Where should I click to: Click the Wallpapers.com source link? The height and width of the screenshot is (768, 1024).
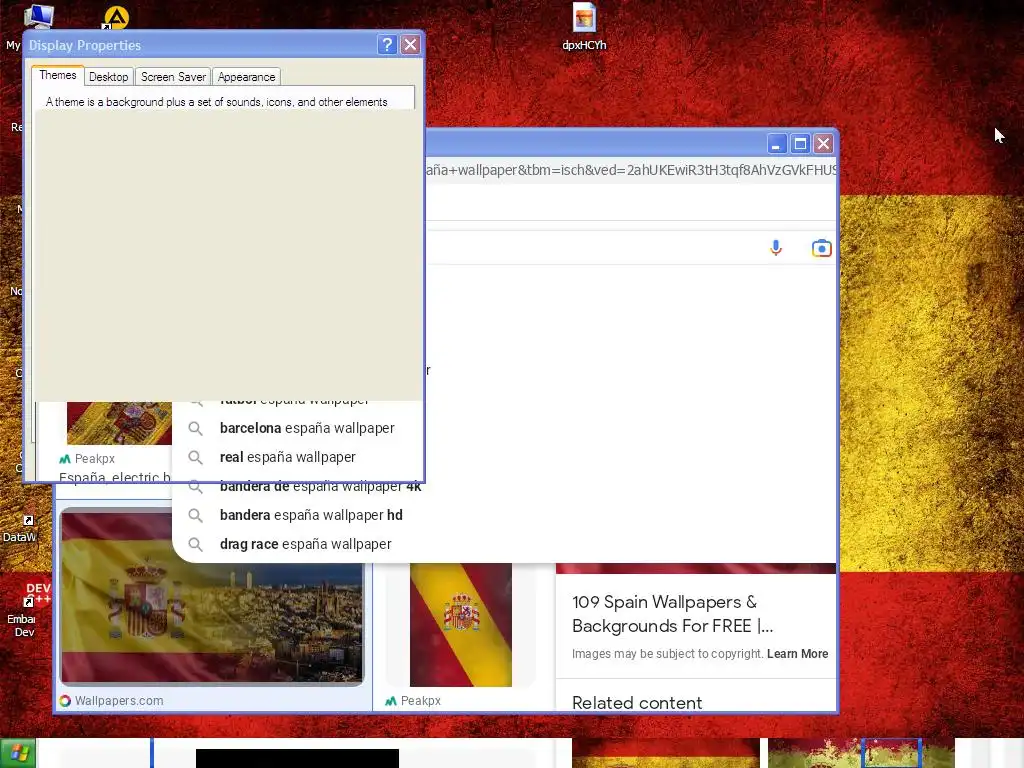tap(119, 701)
